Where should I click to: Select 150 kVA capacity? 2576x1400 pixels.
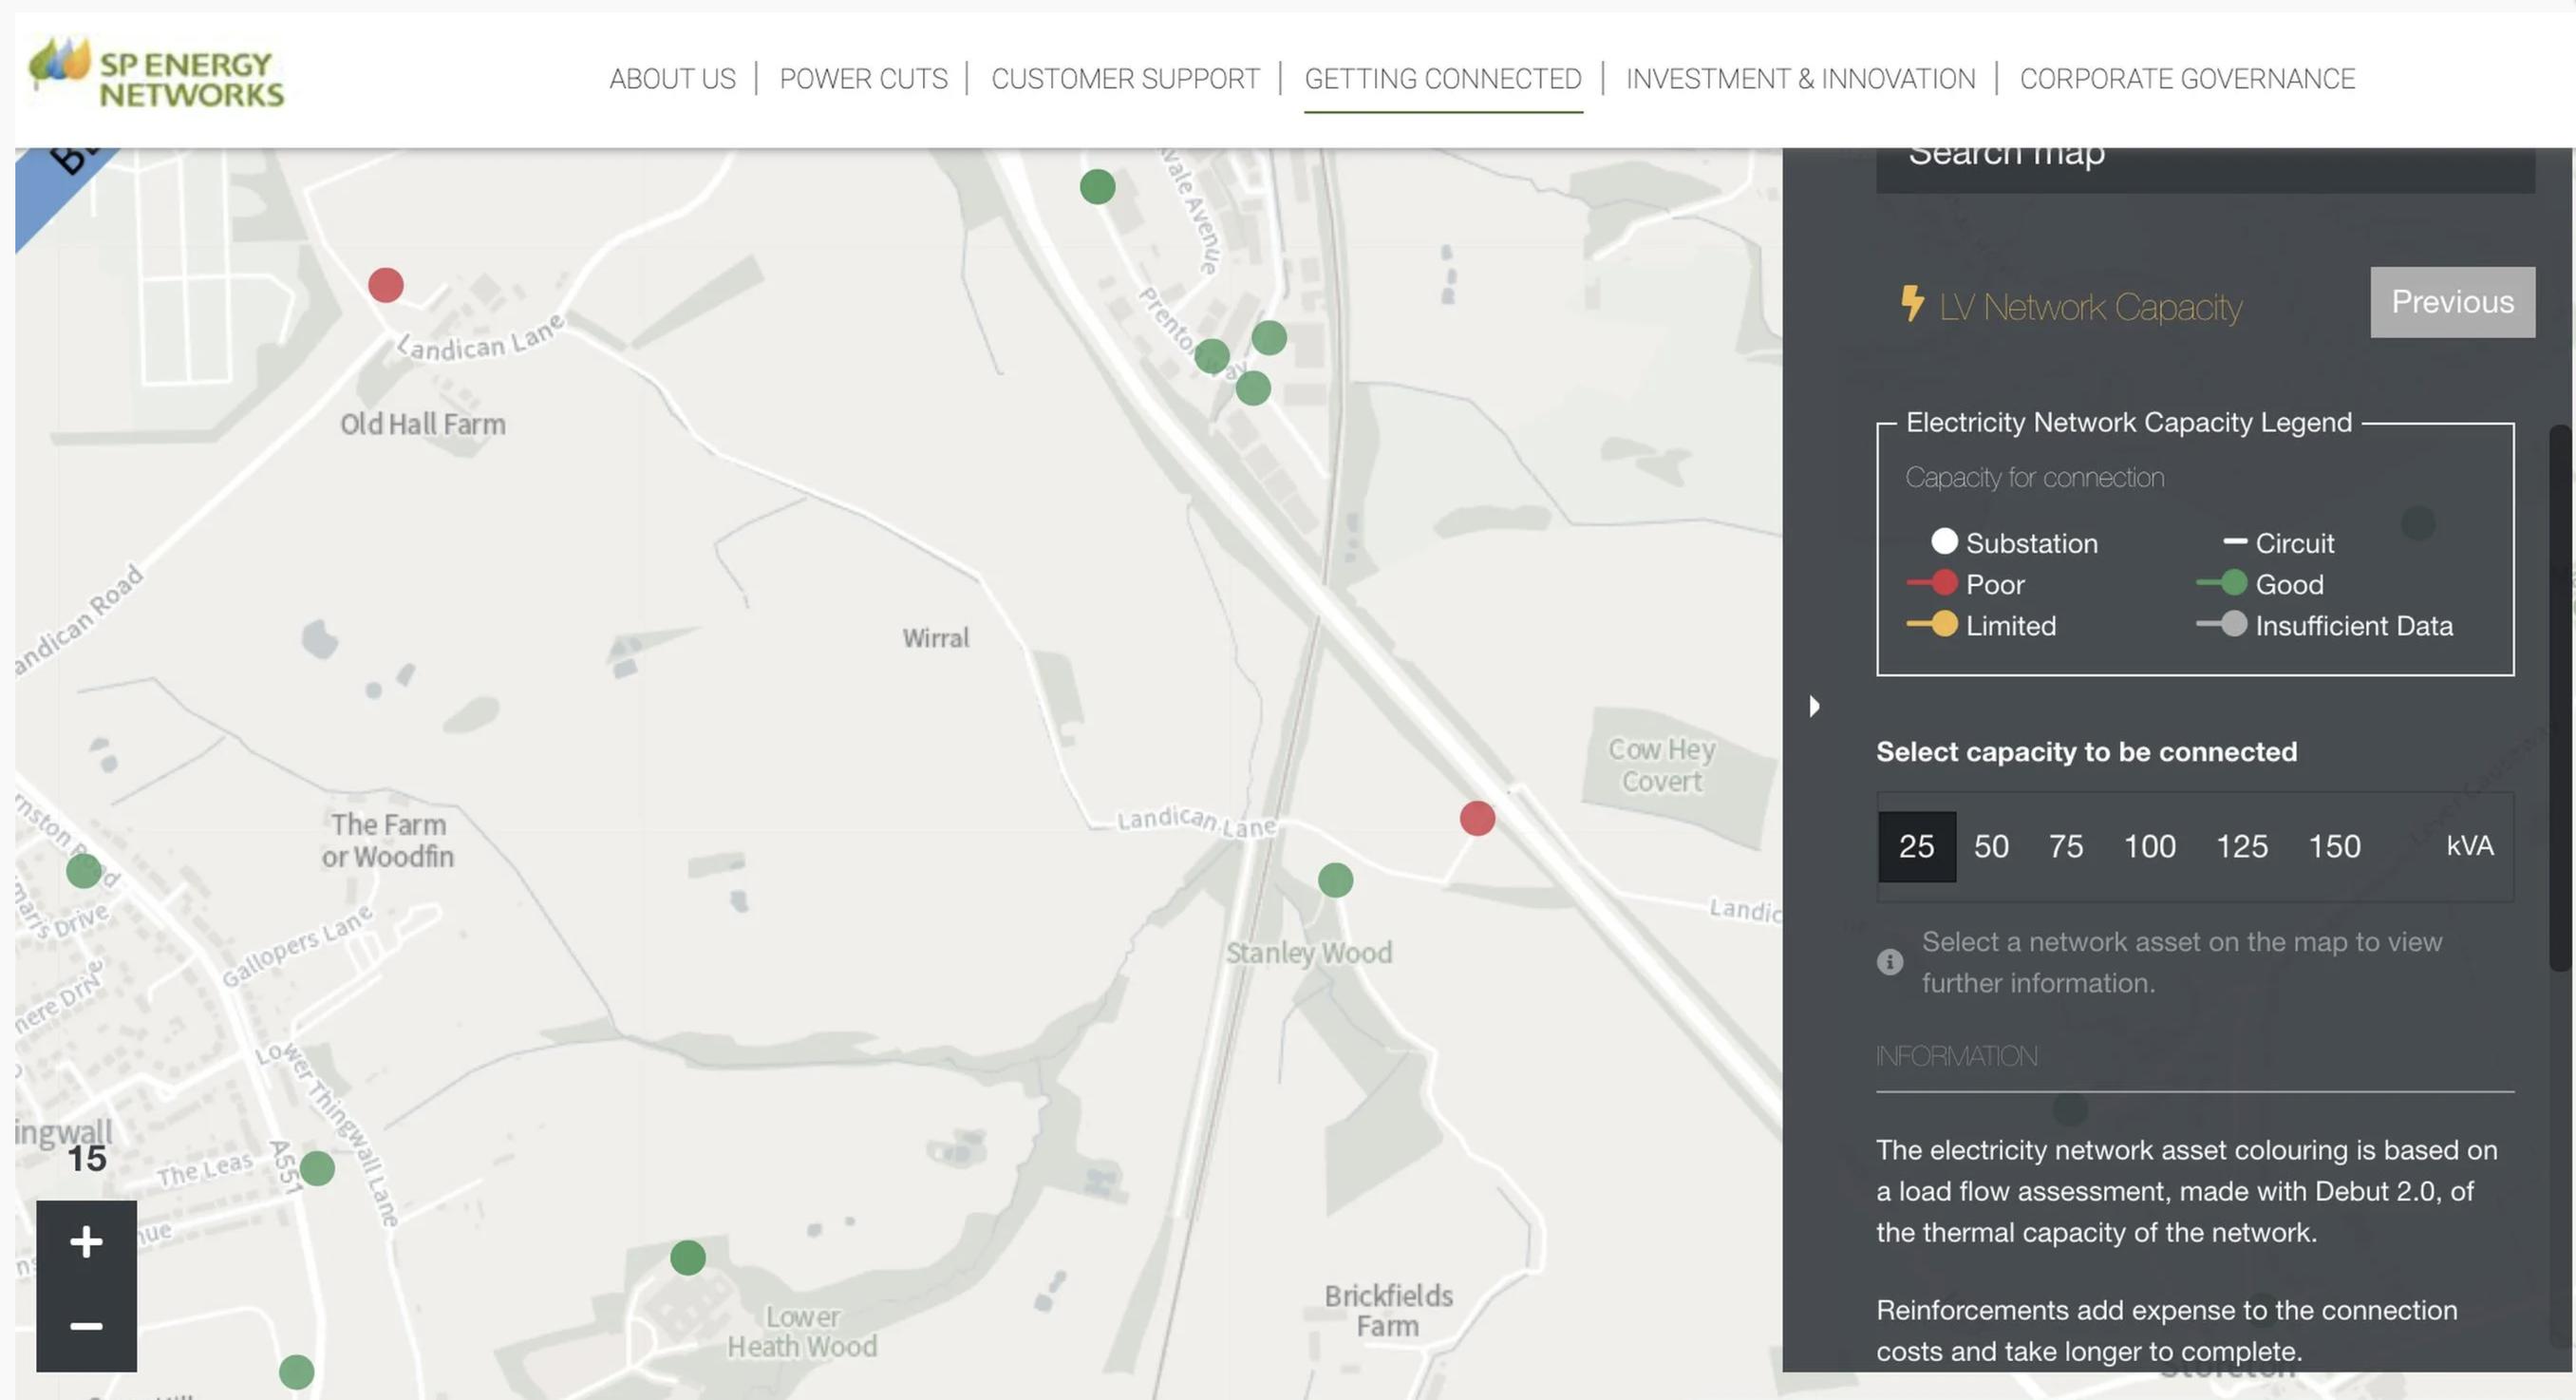pyautogui.click(x=2334, y=846)
